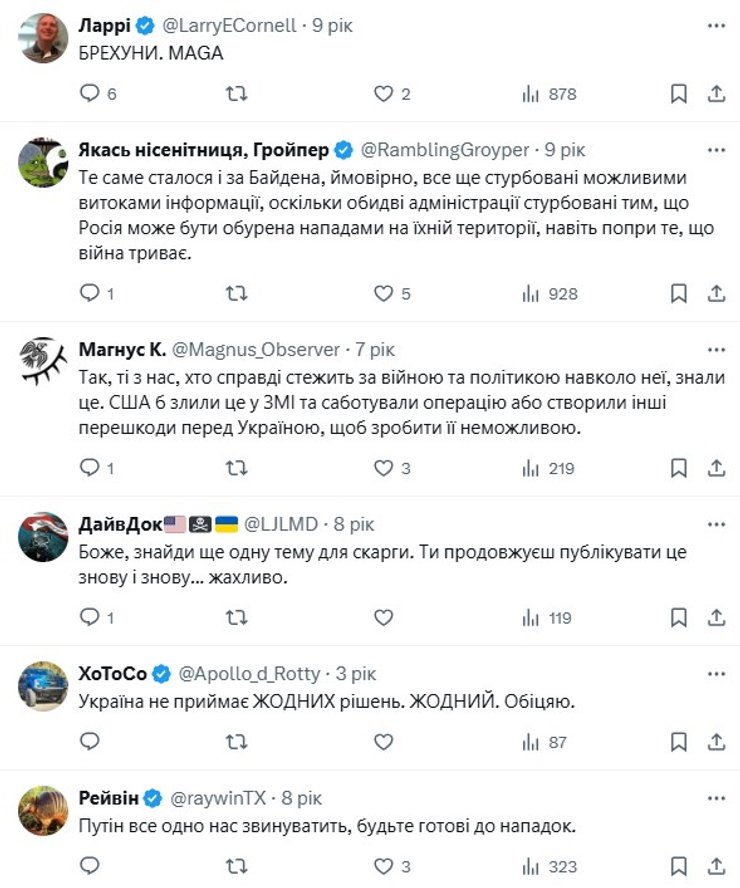
Task: Reply to Ларрі's БРЕХУНИ tweet
Action: click(x=92, y=94)
